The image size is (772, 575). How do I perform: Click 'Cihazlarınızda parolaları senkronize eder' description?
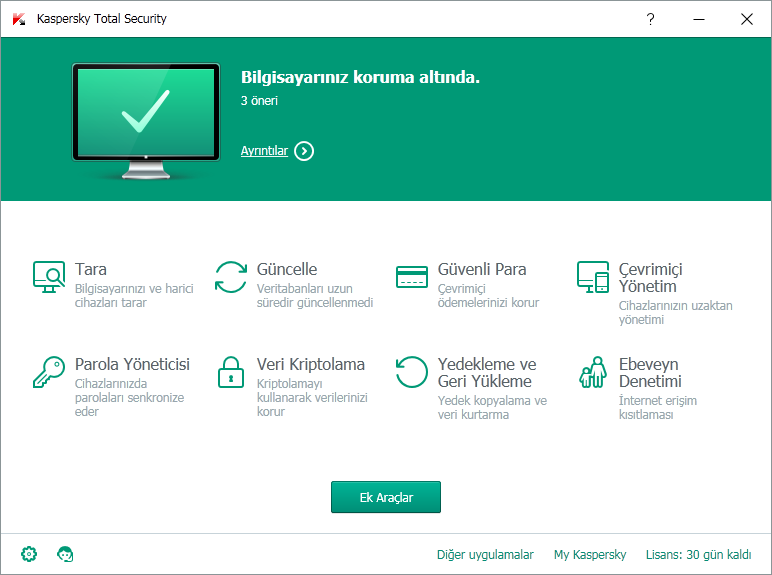click(x=129, y=397)
